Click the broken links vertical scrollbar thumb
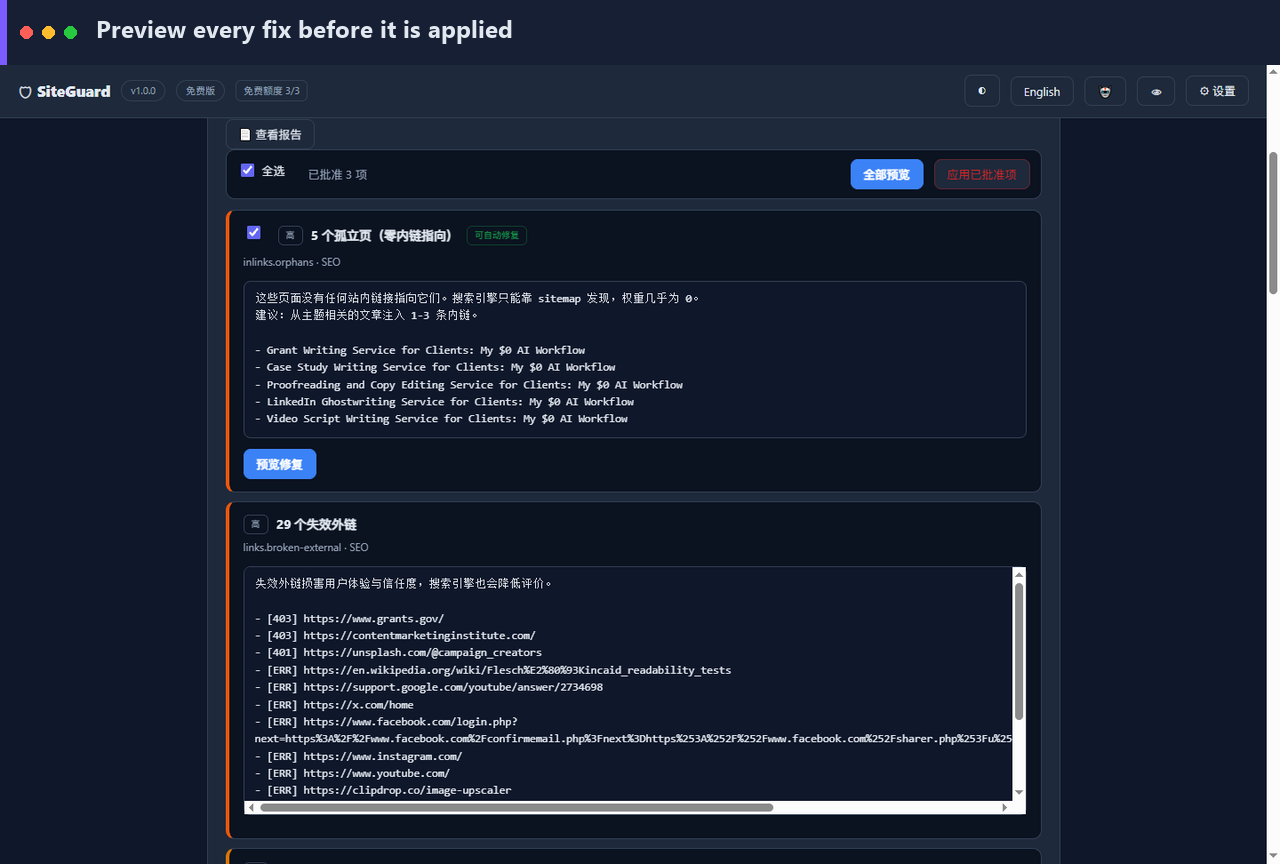The image size is (1280, 864). [1019, 651]
